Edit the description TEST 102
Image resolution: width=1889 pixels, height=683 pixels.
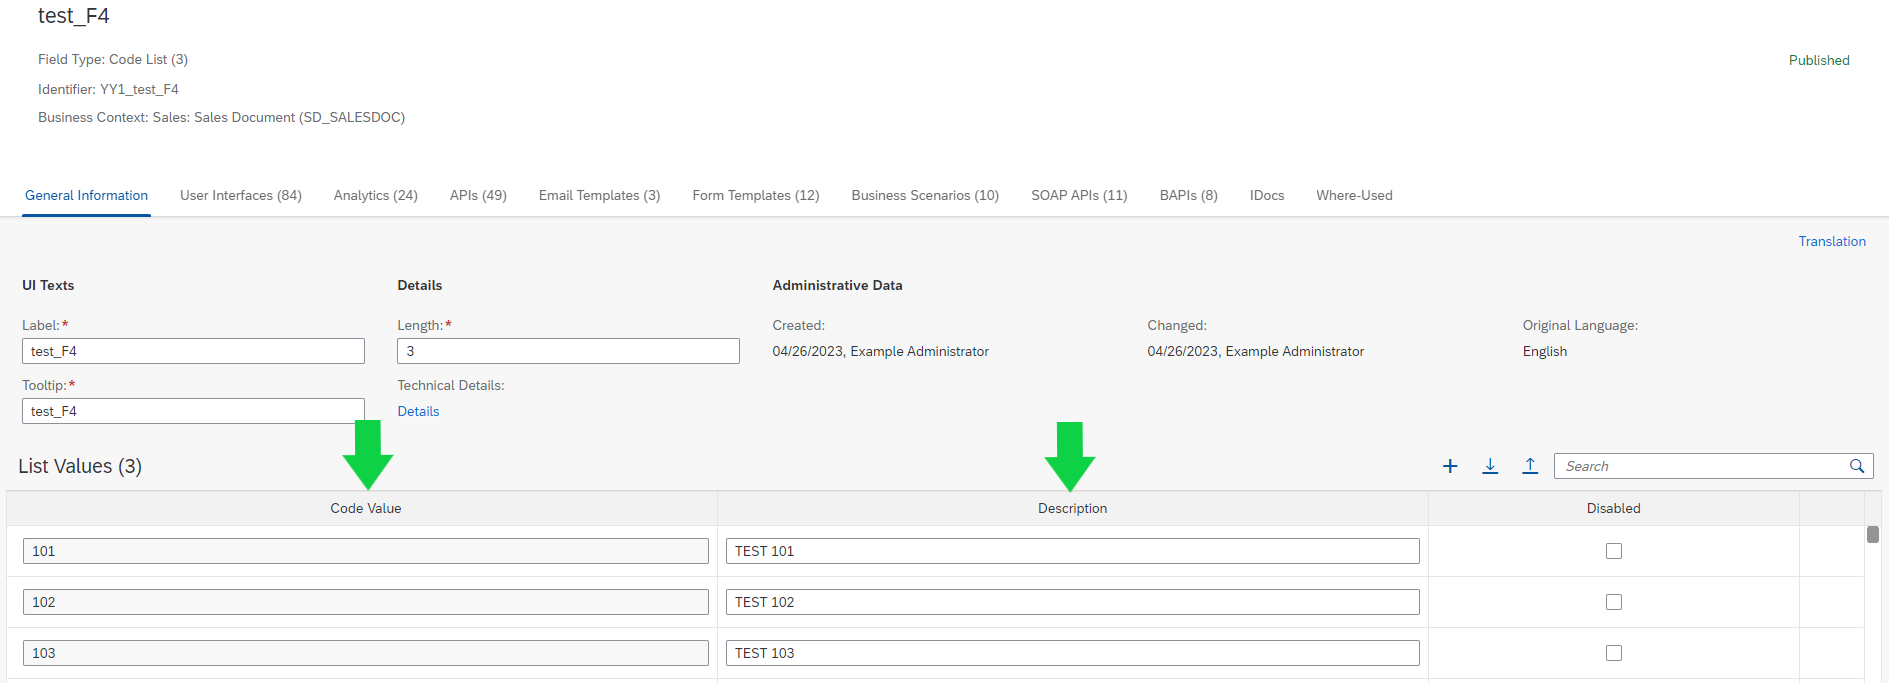coord(1073,602)
